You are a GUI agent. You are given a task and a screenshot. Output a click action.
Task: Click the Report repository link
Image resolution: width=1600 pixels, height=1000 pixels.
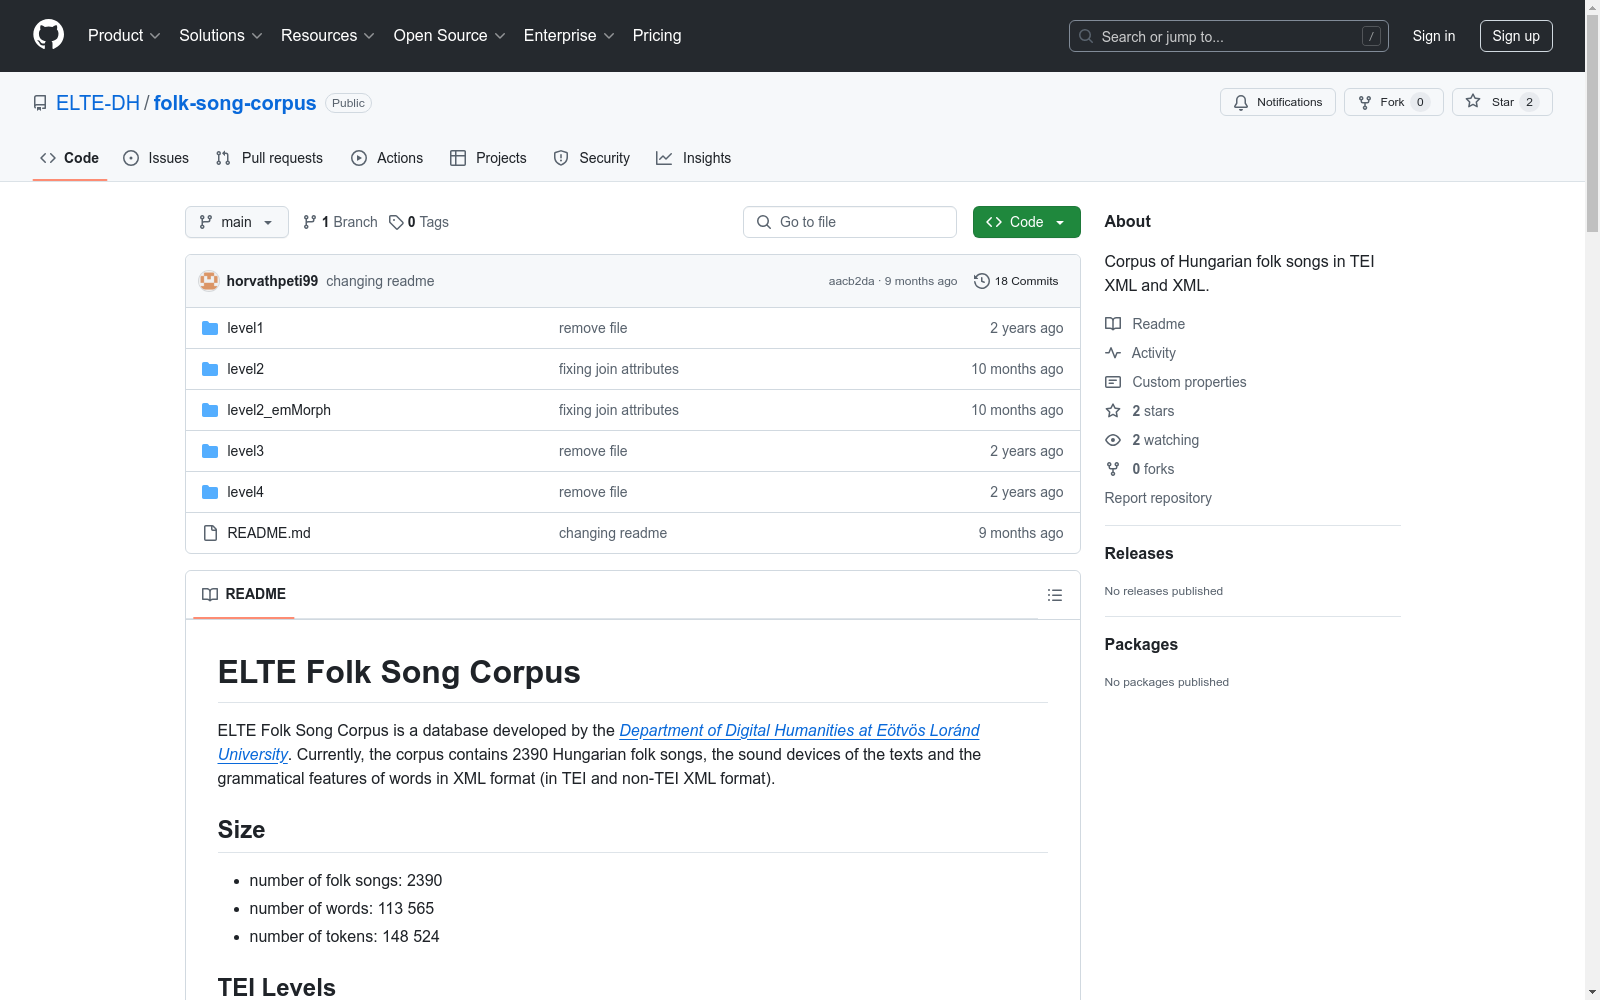coord(1158,498)
